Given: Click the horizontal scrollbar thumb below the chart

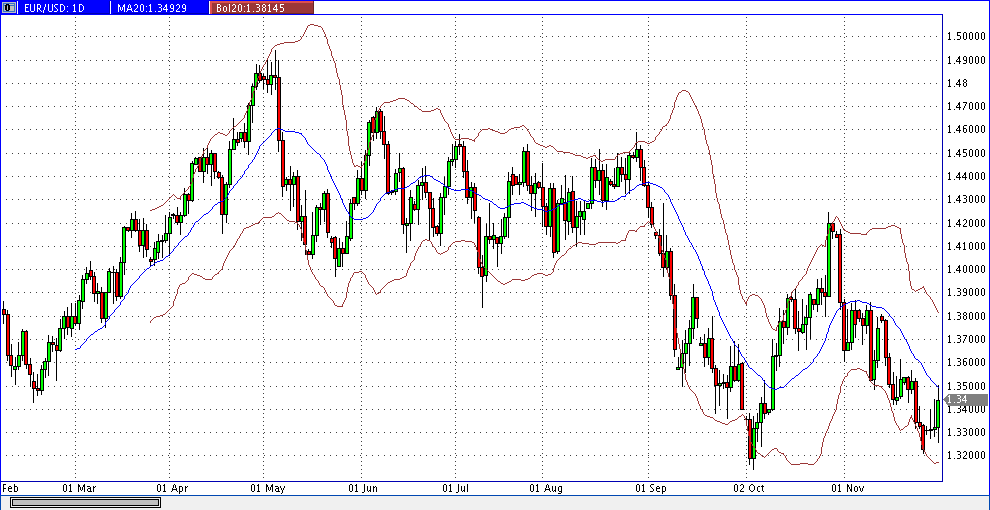Looking at the screenshot, I should (85, 502).
